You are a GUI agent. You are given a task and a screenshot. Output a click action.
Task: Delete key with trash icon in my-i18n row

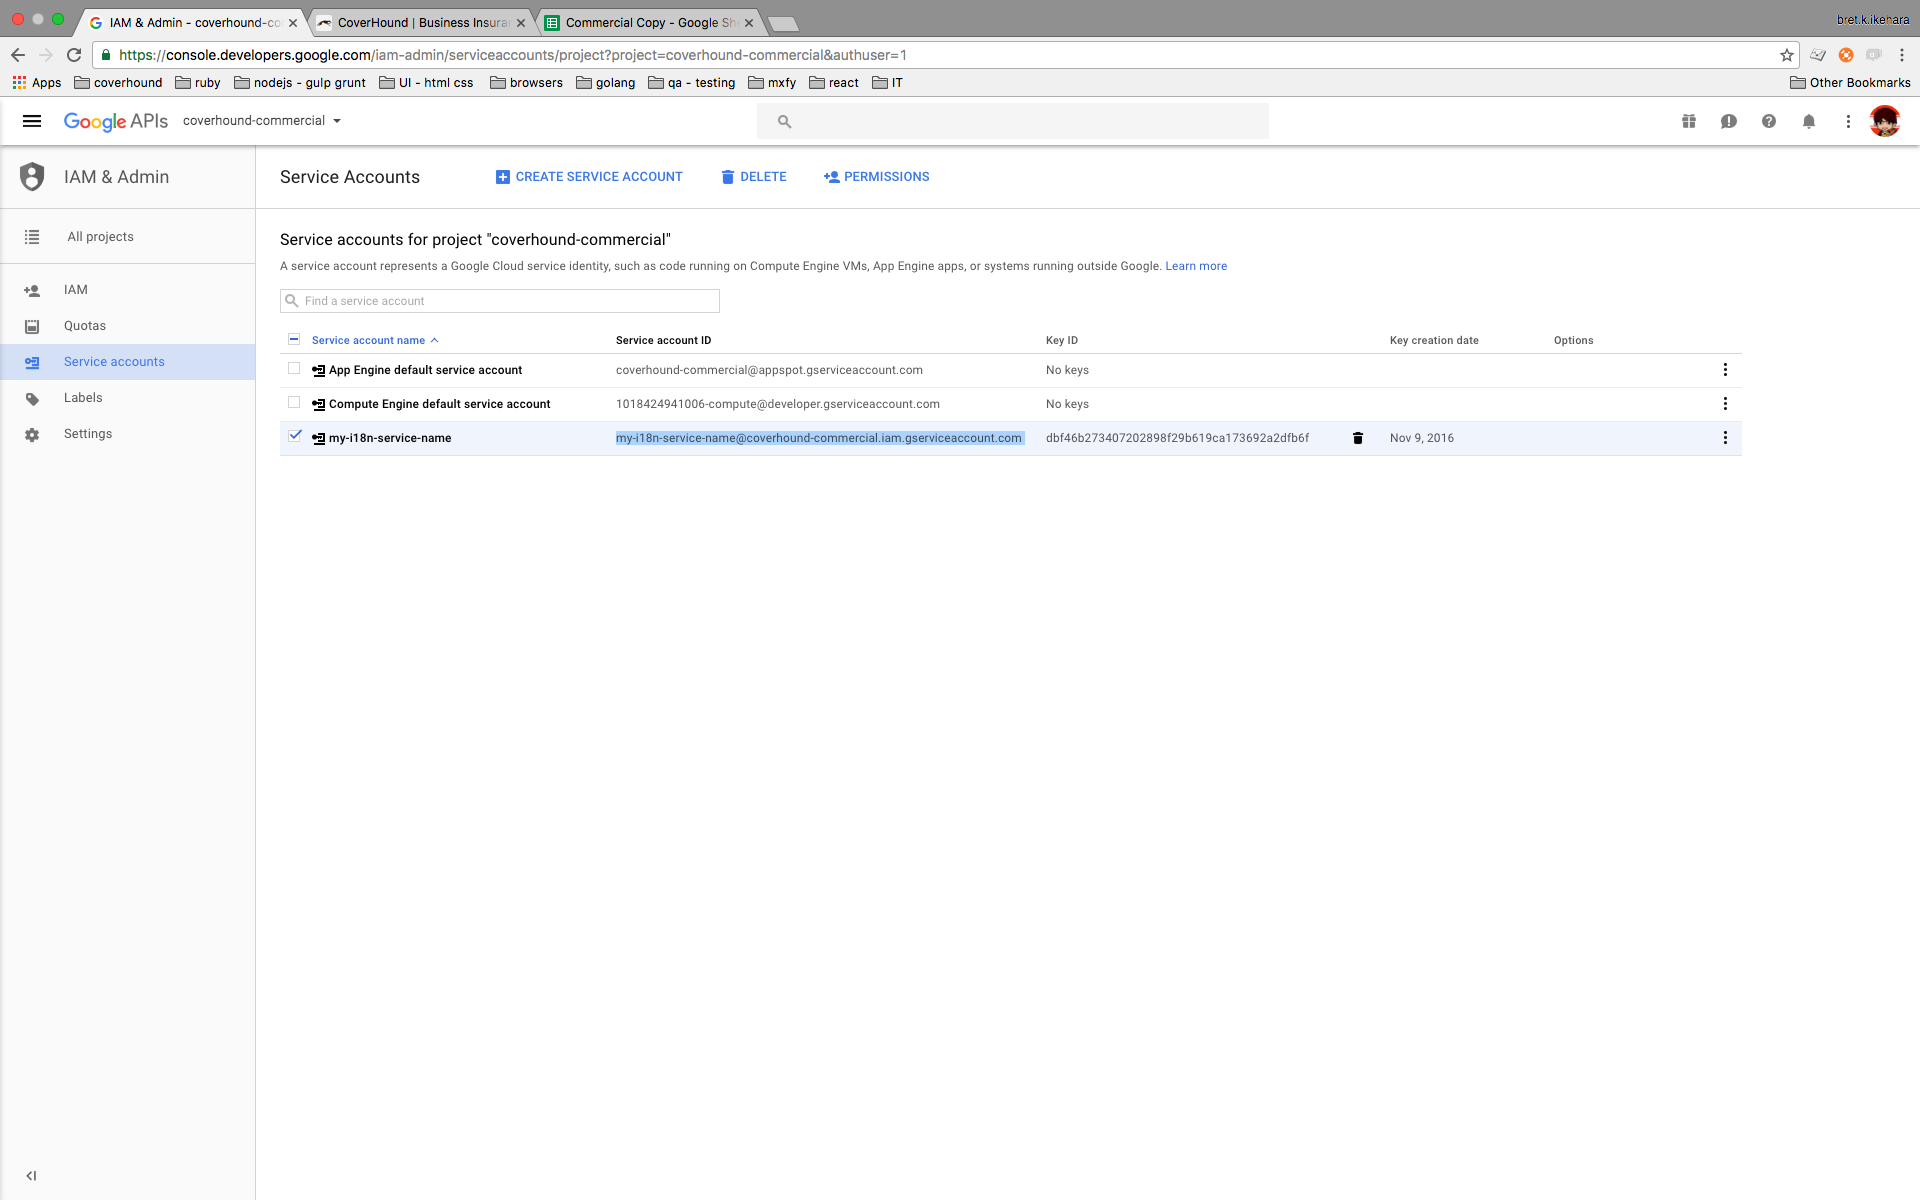coord(1357,438)
